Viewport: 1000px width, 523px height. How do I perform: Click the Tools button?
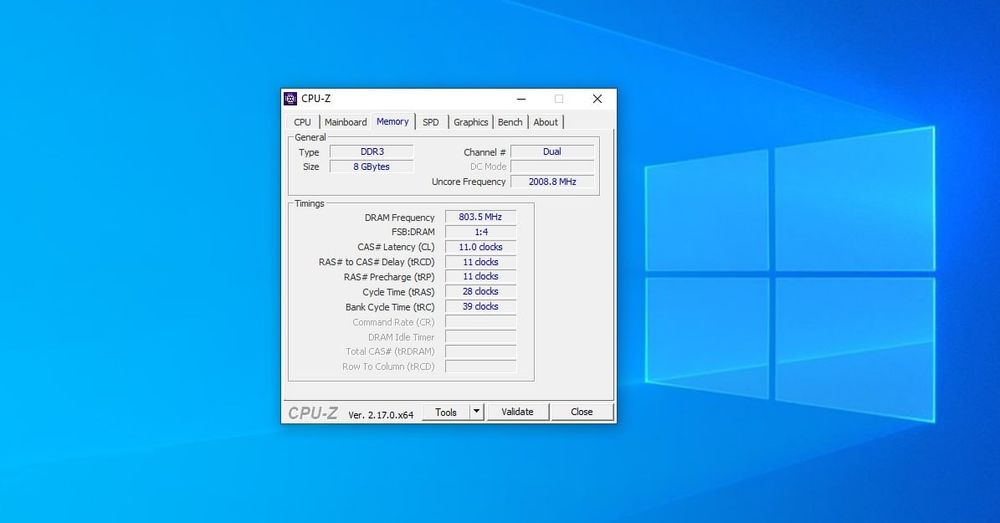click(446, 412)
